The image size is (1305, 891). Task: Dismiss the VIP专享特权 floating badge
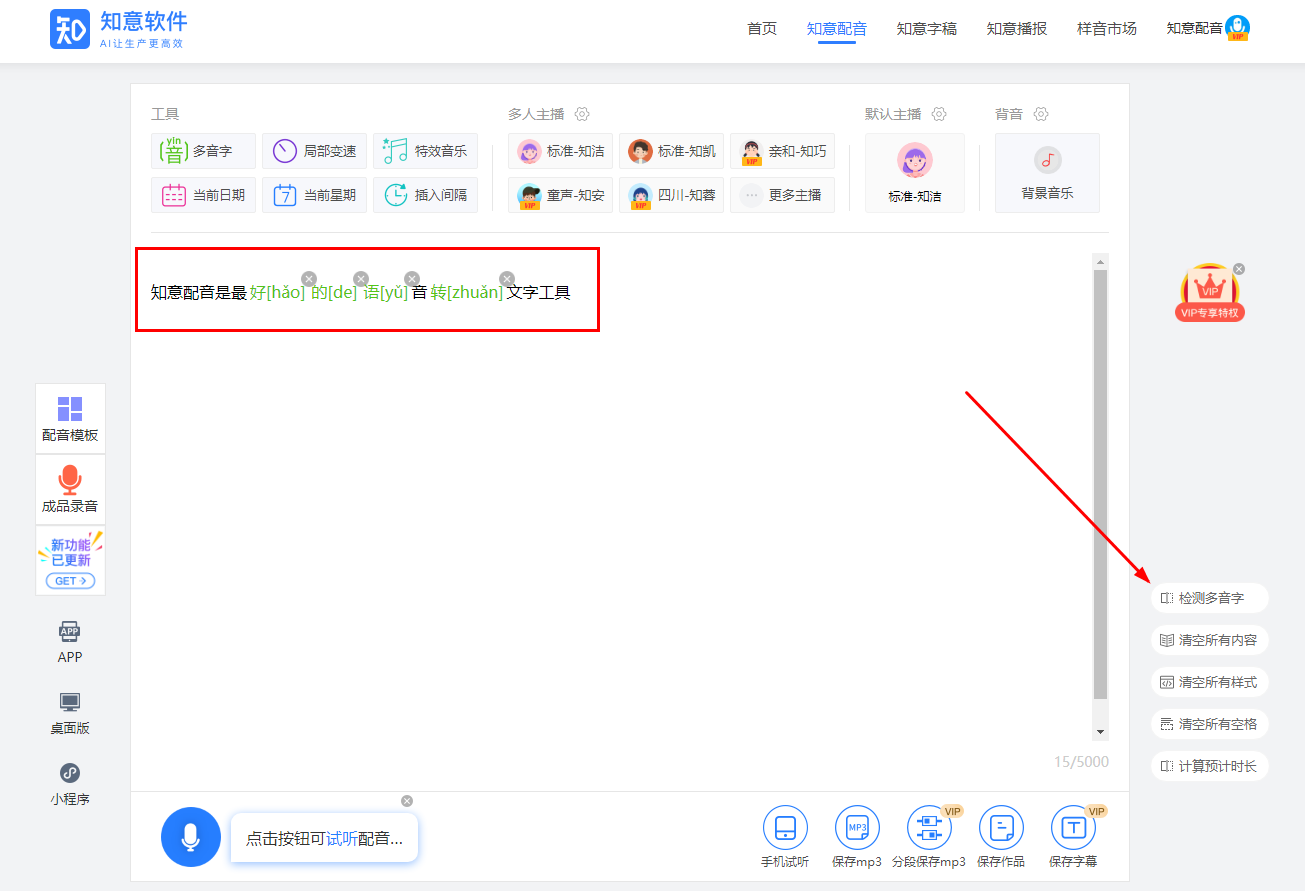pos(1239,269)
